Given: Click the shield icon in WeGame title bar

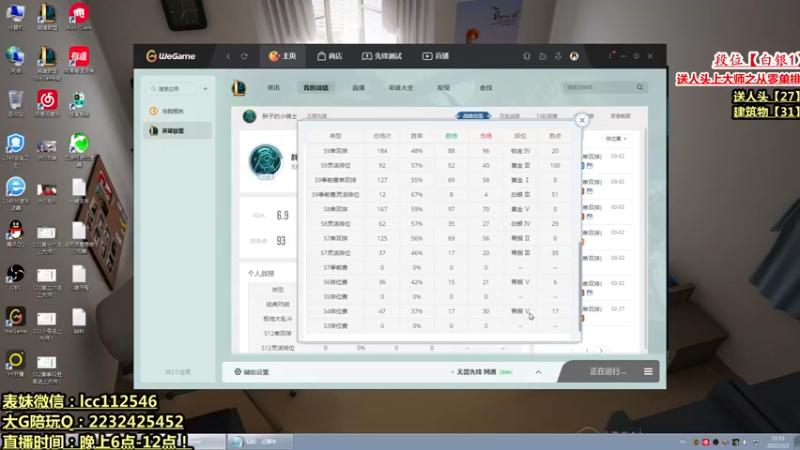Looking at the screenshot, I should (x=527, y=56).
